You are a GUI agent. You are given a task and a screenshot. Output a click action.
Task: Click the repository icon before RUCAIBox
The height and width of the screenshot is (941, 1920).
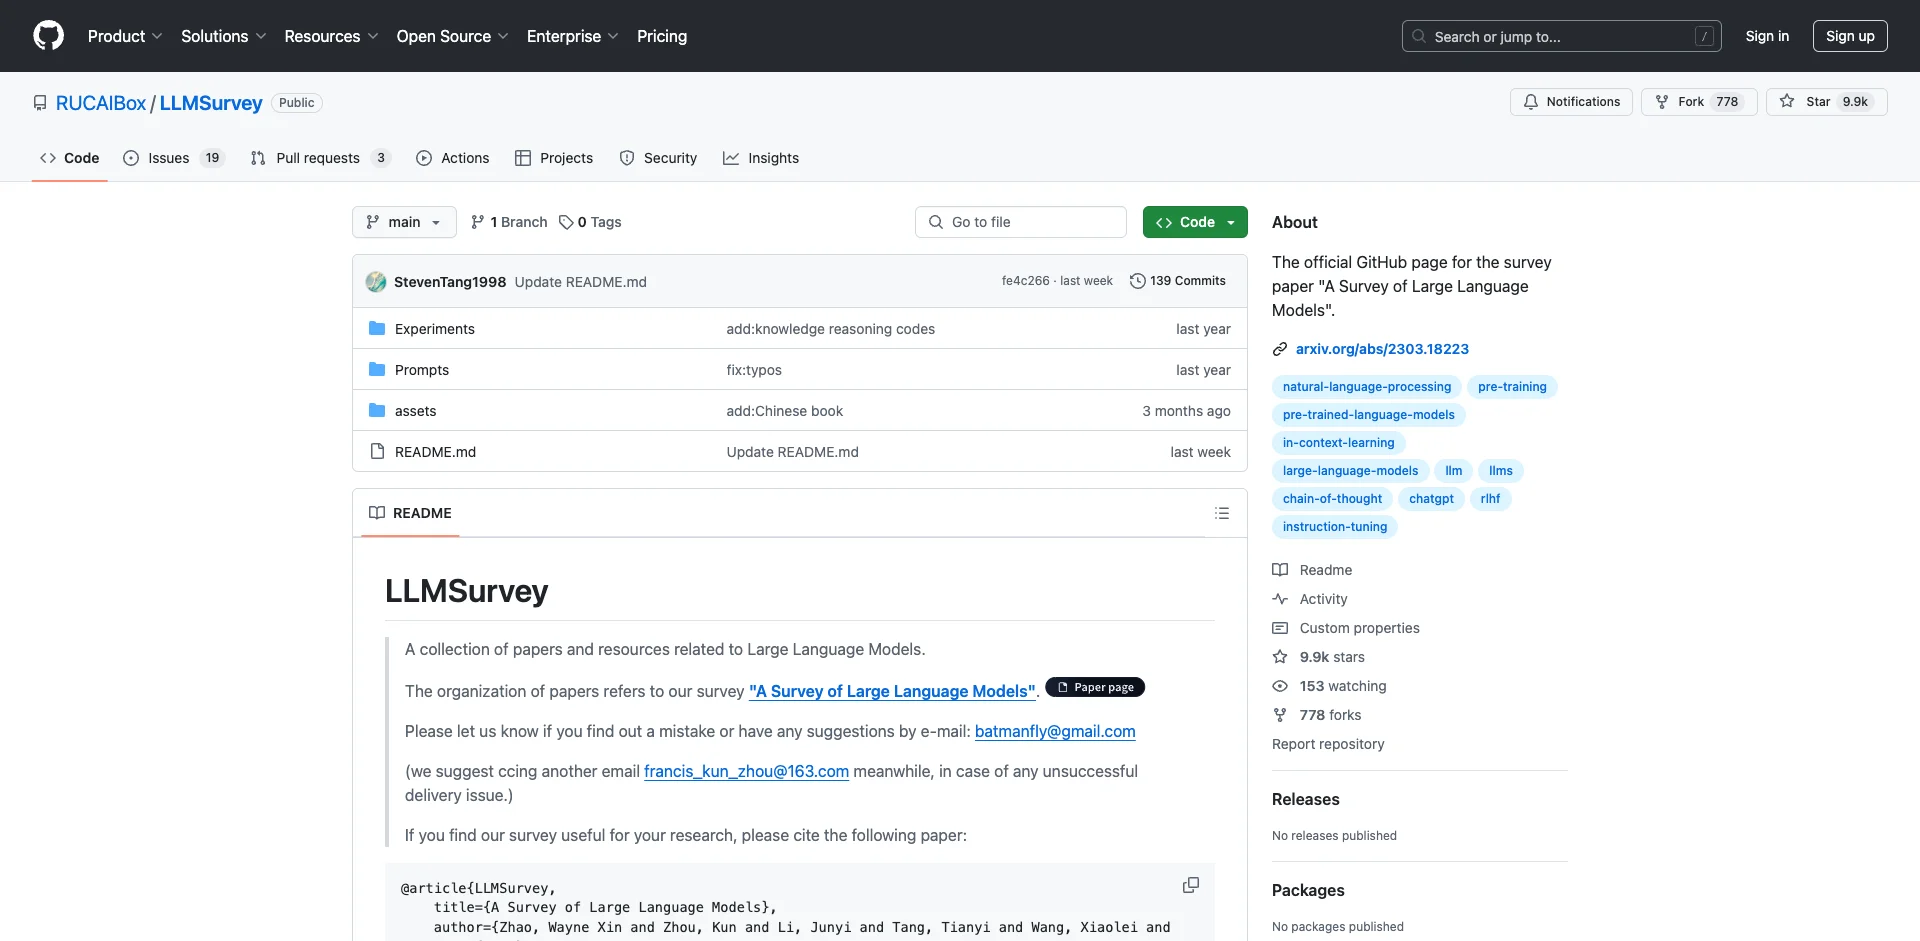click(40, 103)
